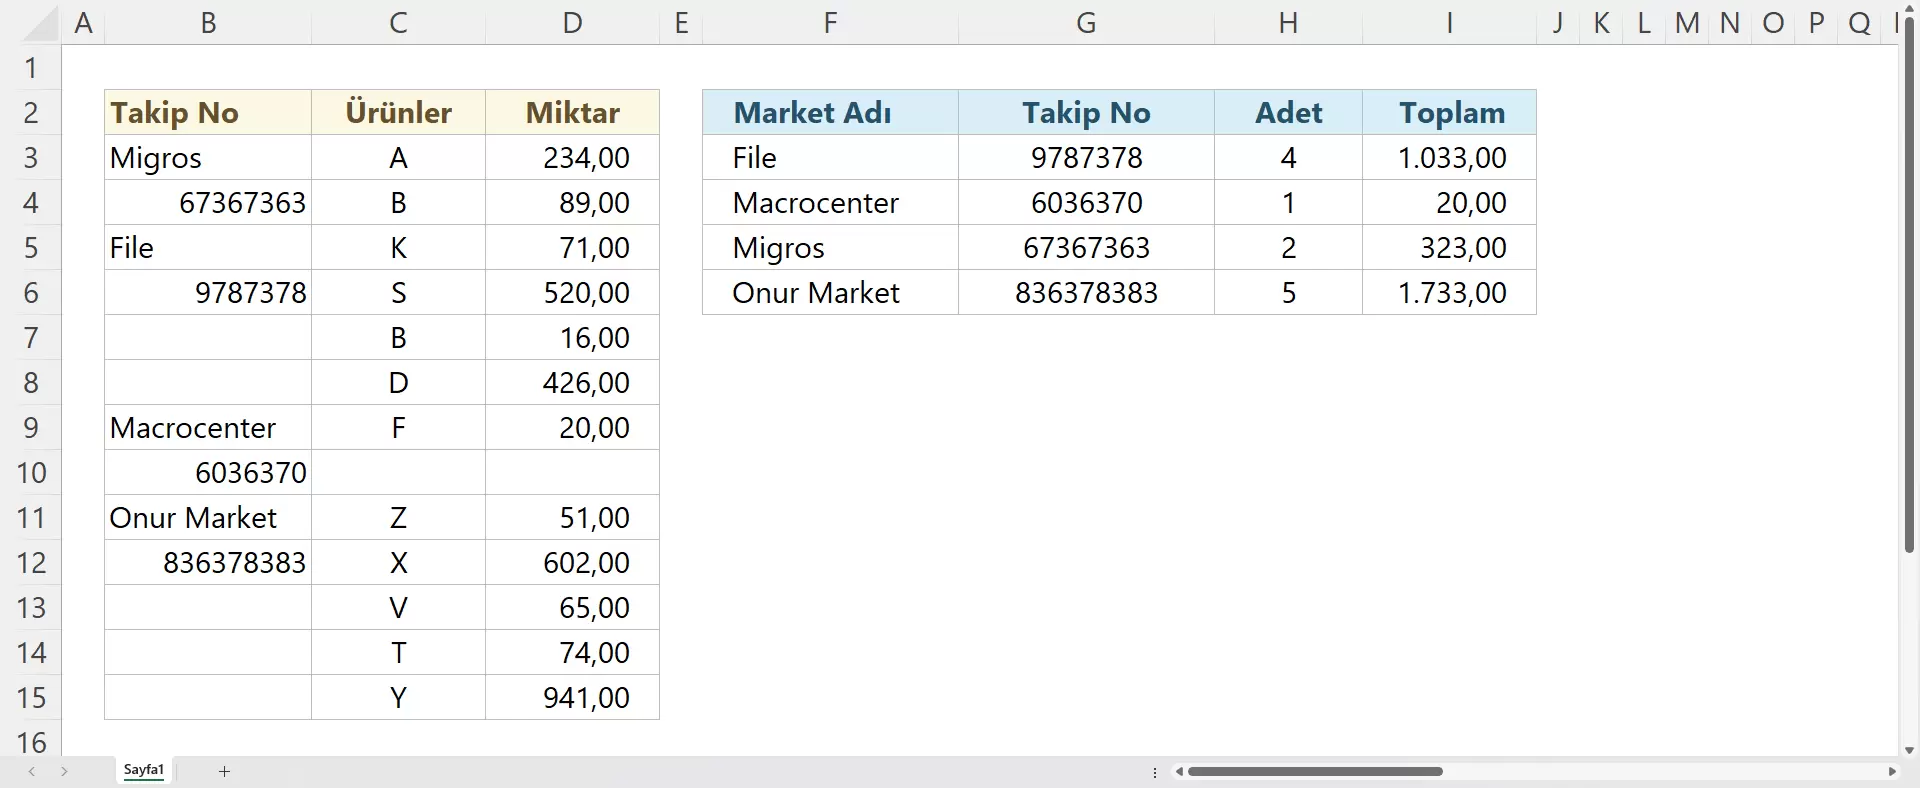Add a new sheet with plus icon
Image resolution: width=1920 pixels, height=788 pixels.
pyautogui.click(x=225, y=771)
